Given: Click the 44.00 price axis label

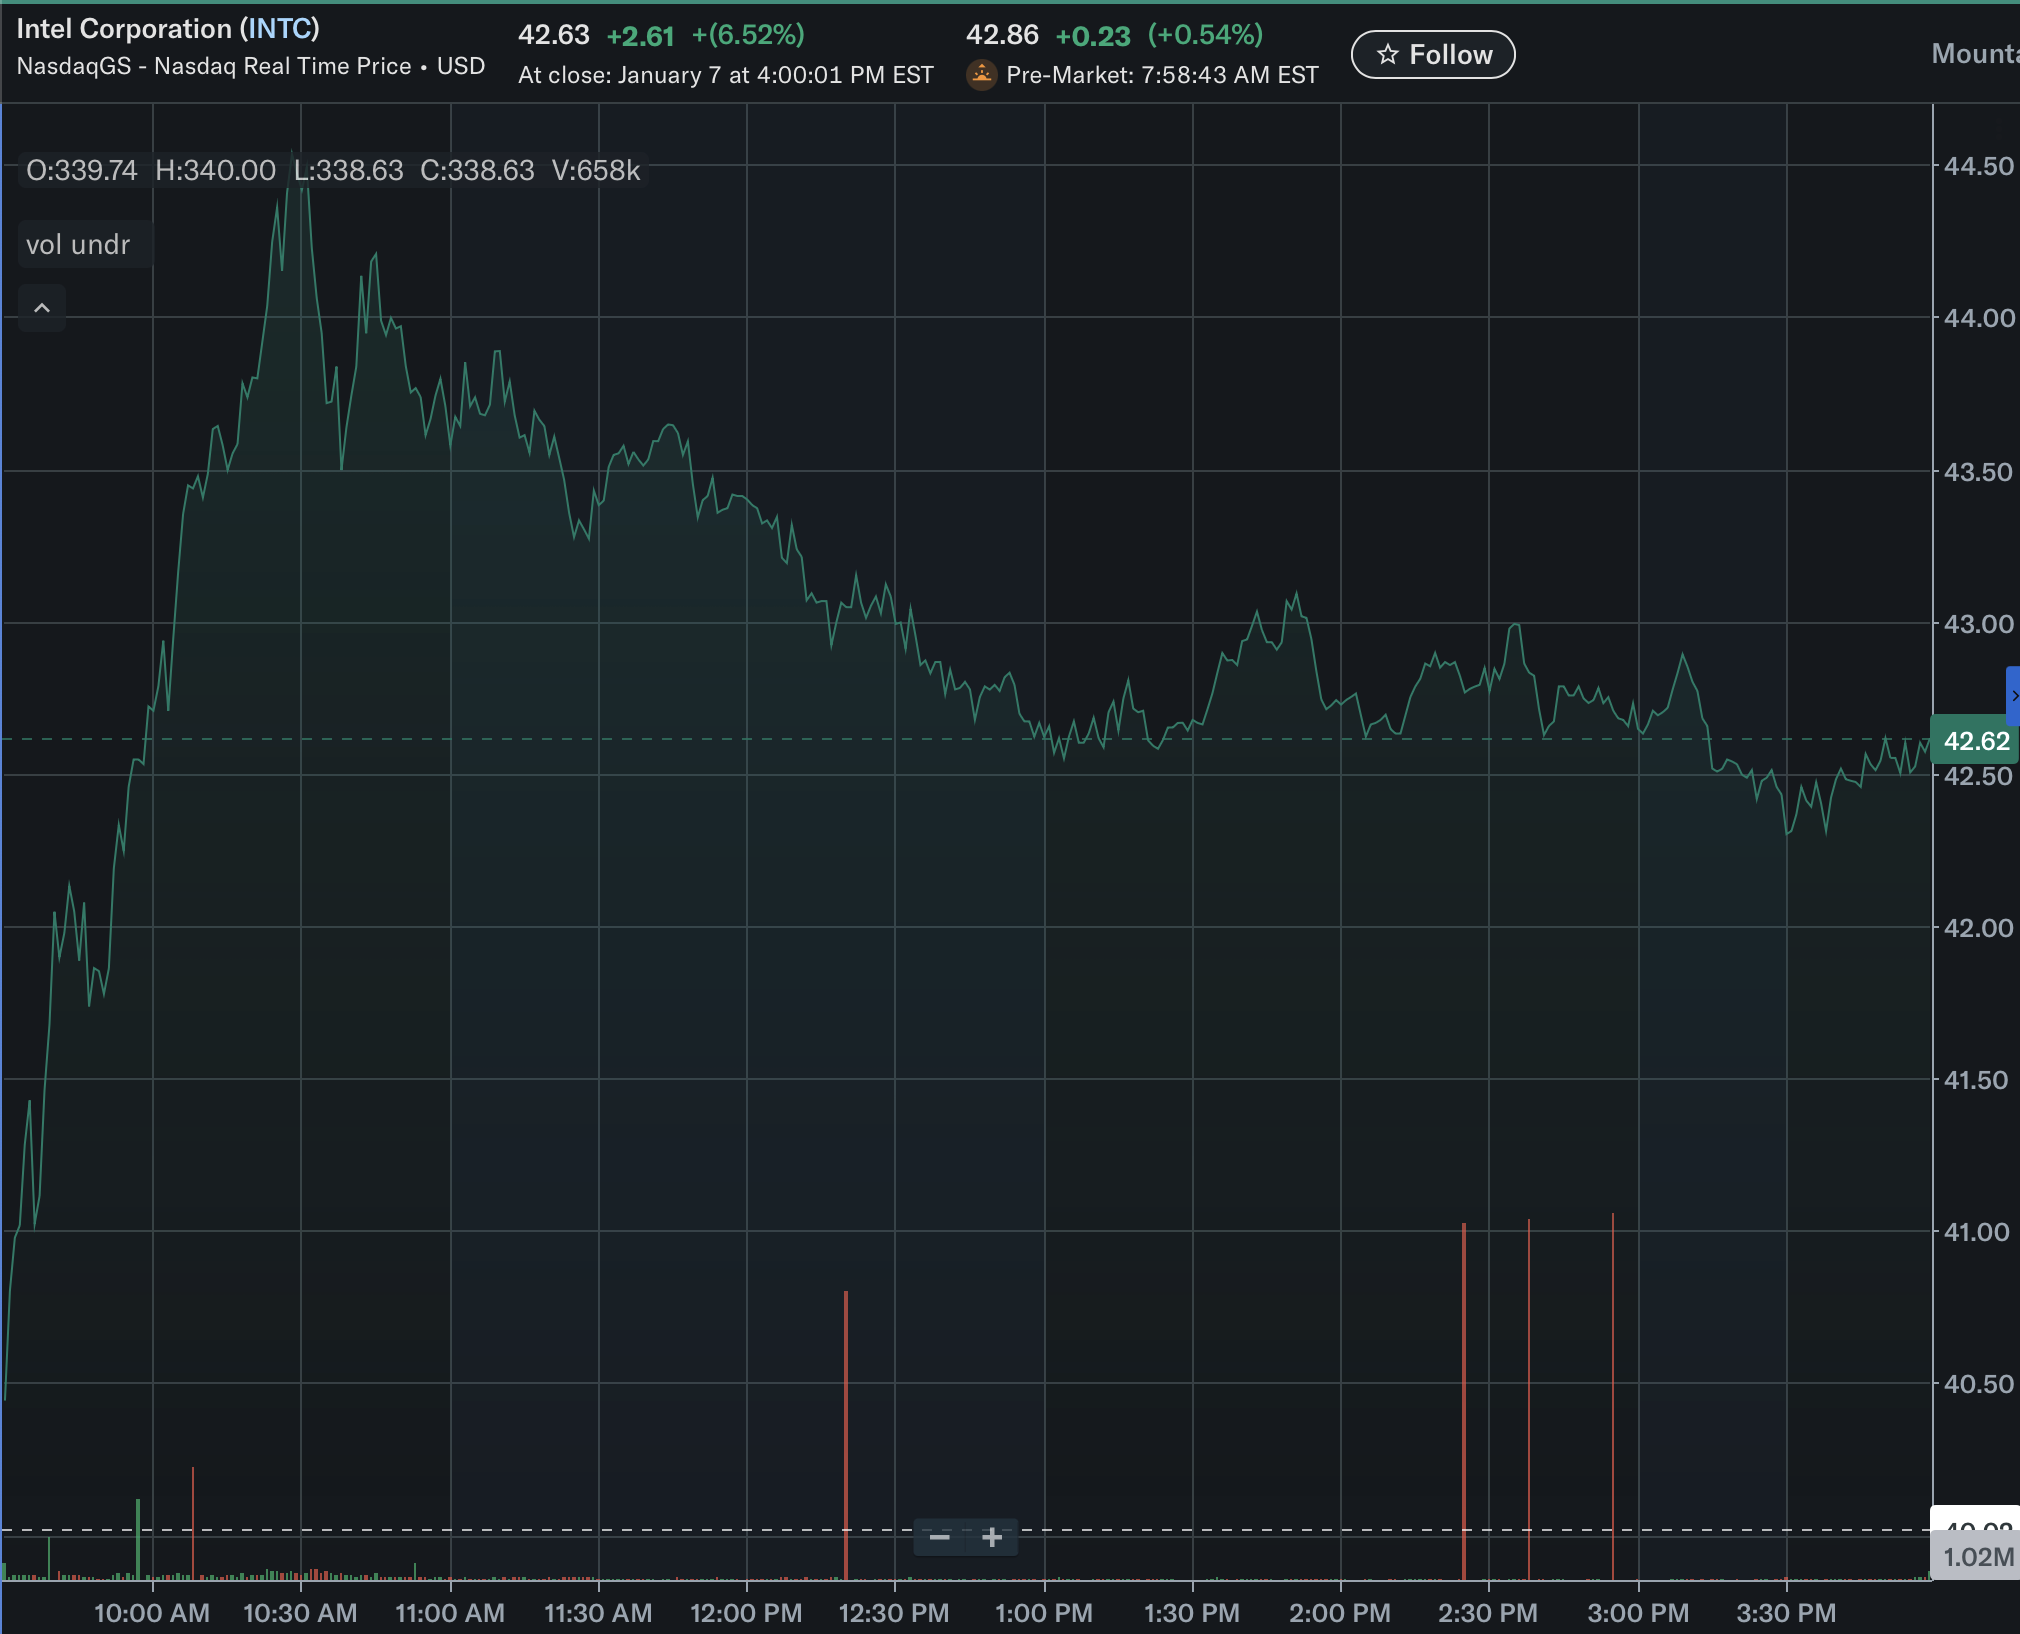Looking at the screenshot, I should coord(1977,318).
